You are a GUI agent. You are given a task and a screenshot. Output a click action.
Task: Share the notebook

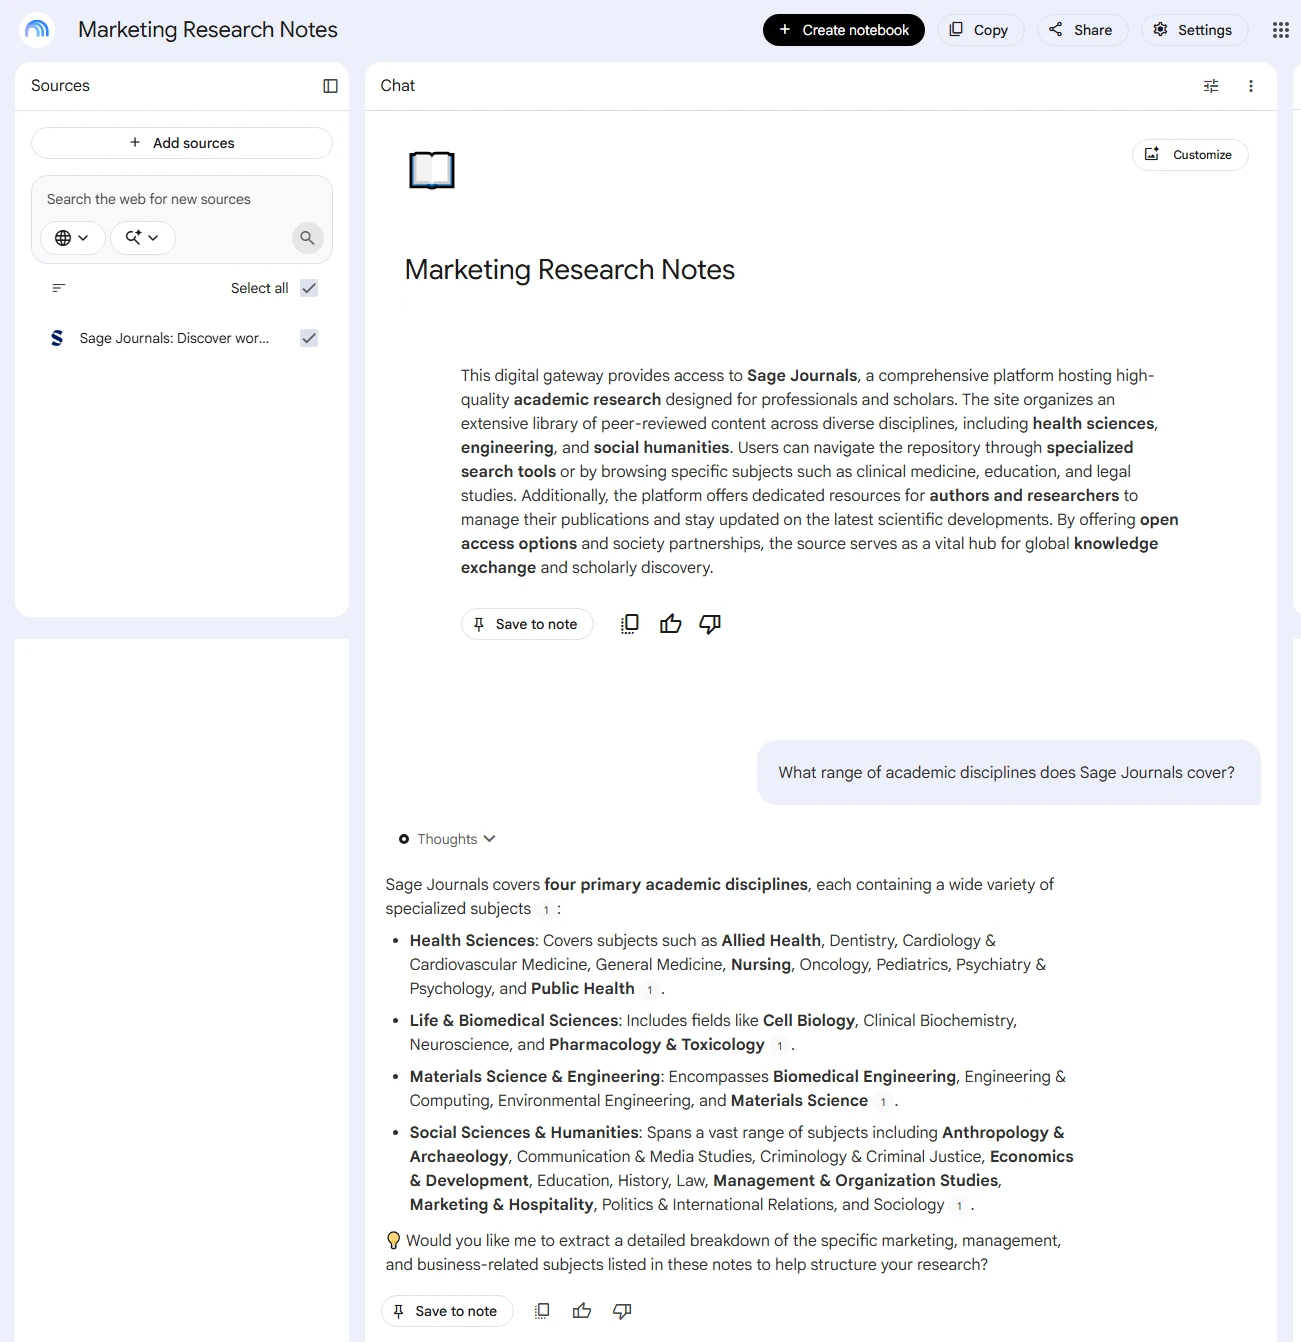coord(1082,30)
